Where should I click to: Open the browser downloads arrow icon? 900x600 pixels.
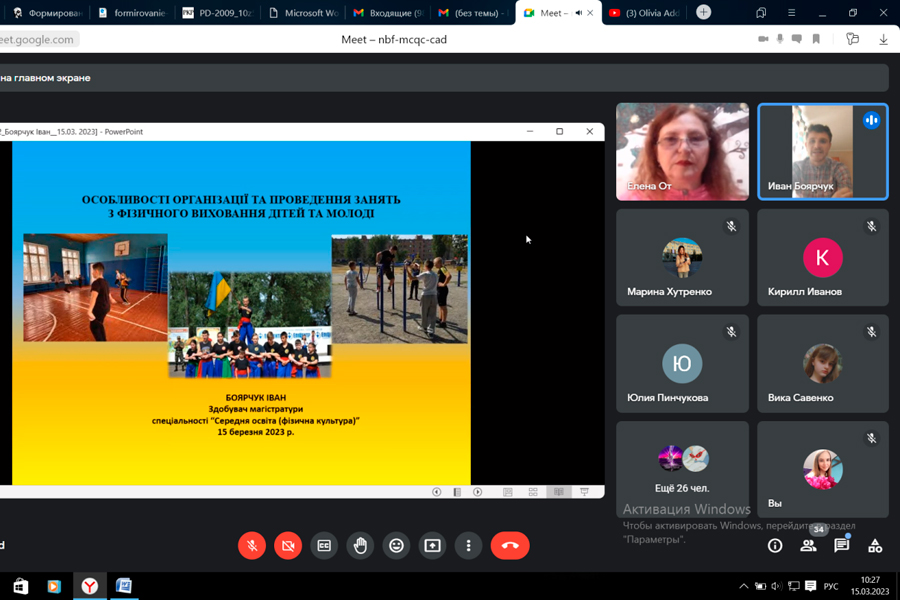click(883, 39)
